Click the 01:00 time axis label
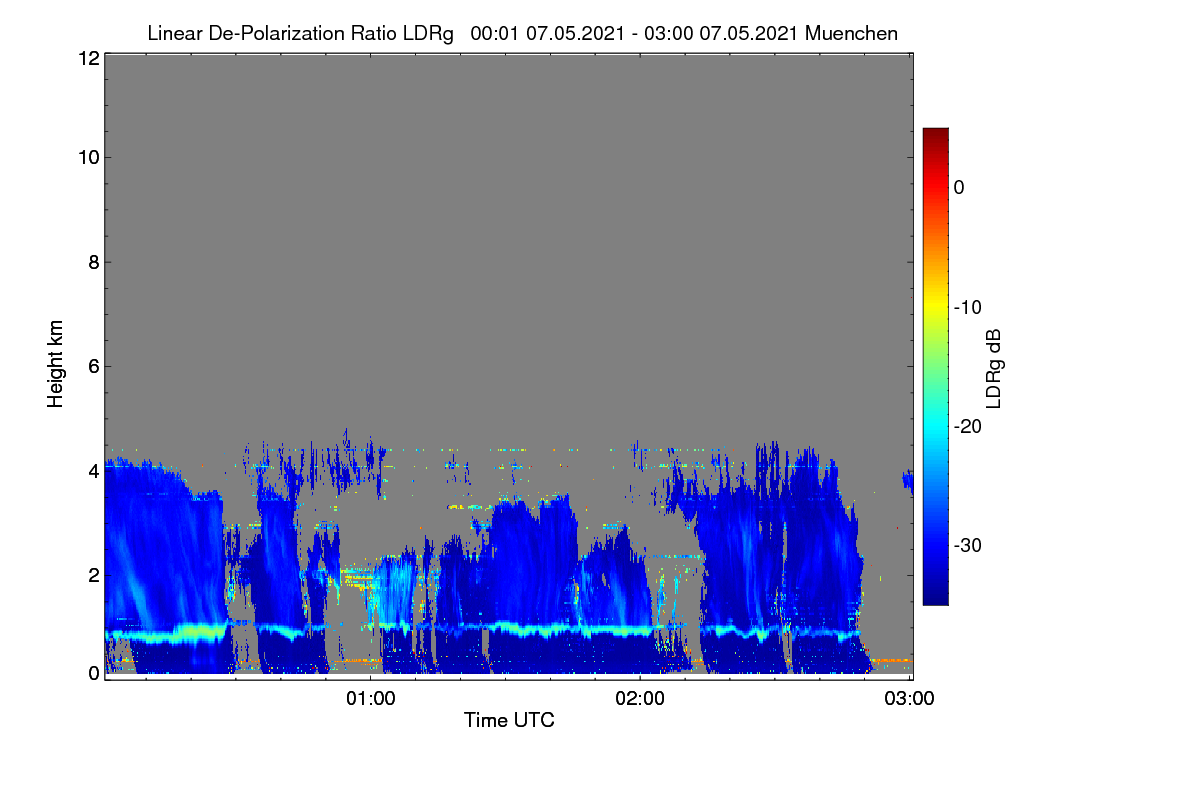1200x800 pixels. [370, 698]
